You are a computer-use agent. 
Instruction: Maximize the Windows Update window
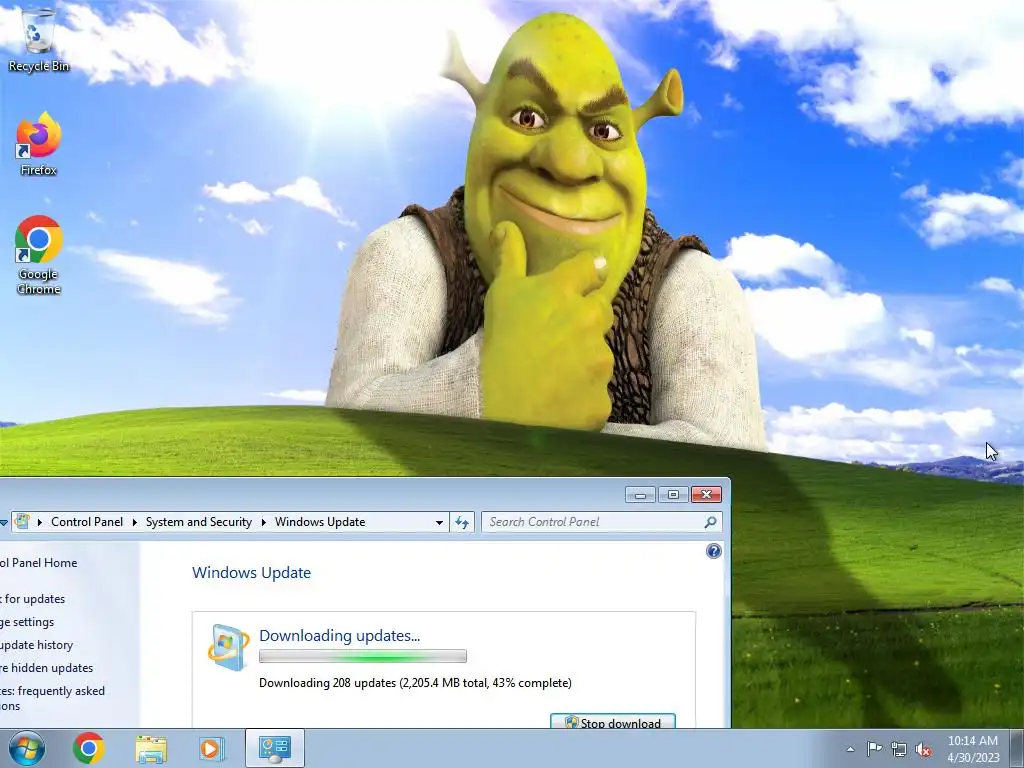point(673,495)
